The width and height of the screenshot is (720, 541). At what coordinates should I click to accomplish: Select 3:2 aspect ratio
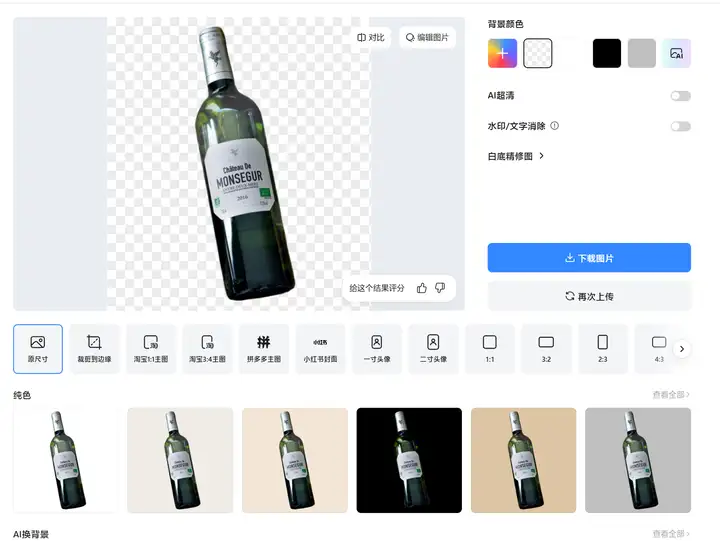tap(546, 349)
